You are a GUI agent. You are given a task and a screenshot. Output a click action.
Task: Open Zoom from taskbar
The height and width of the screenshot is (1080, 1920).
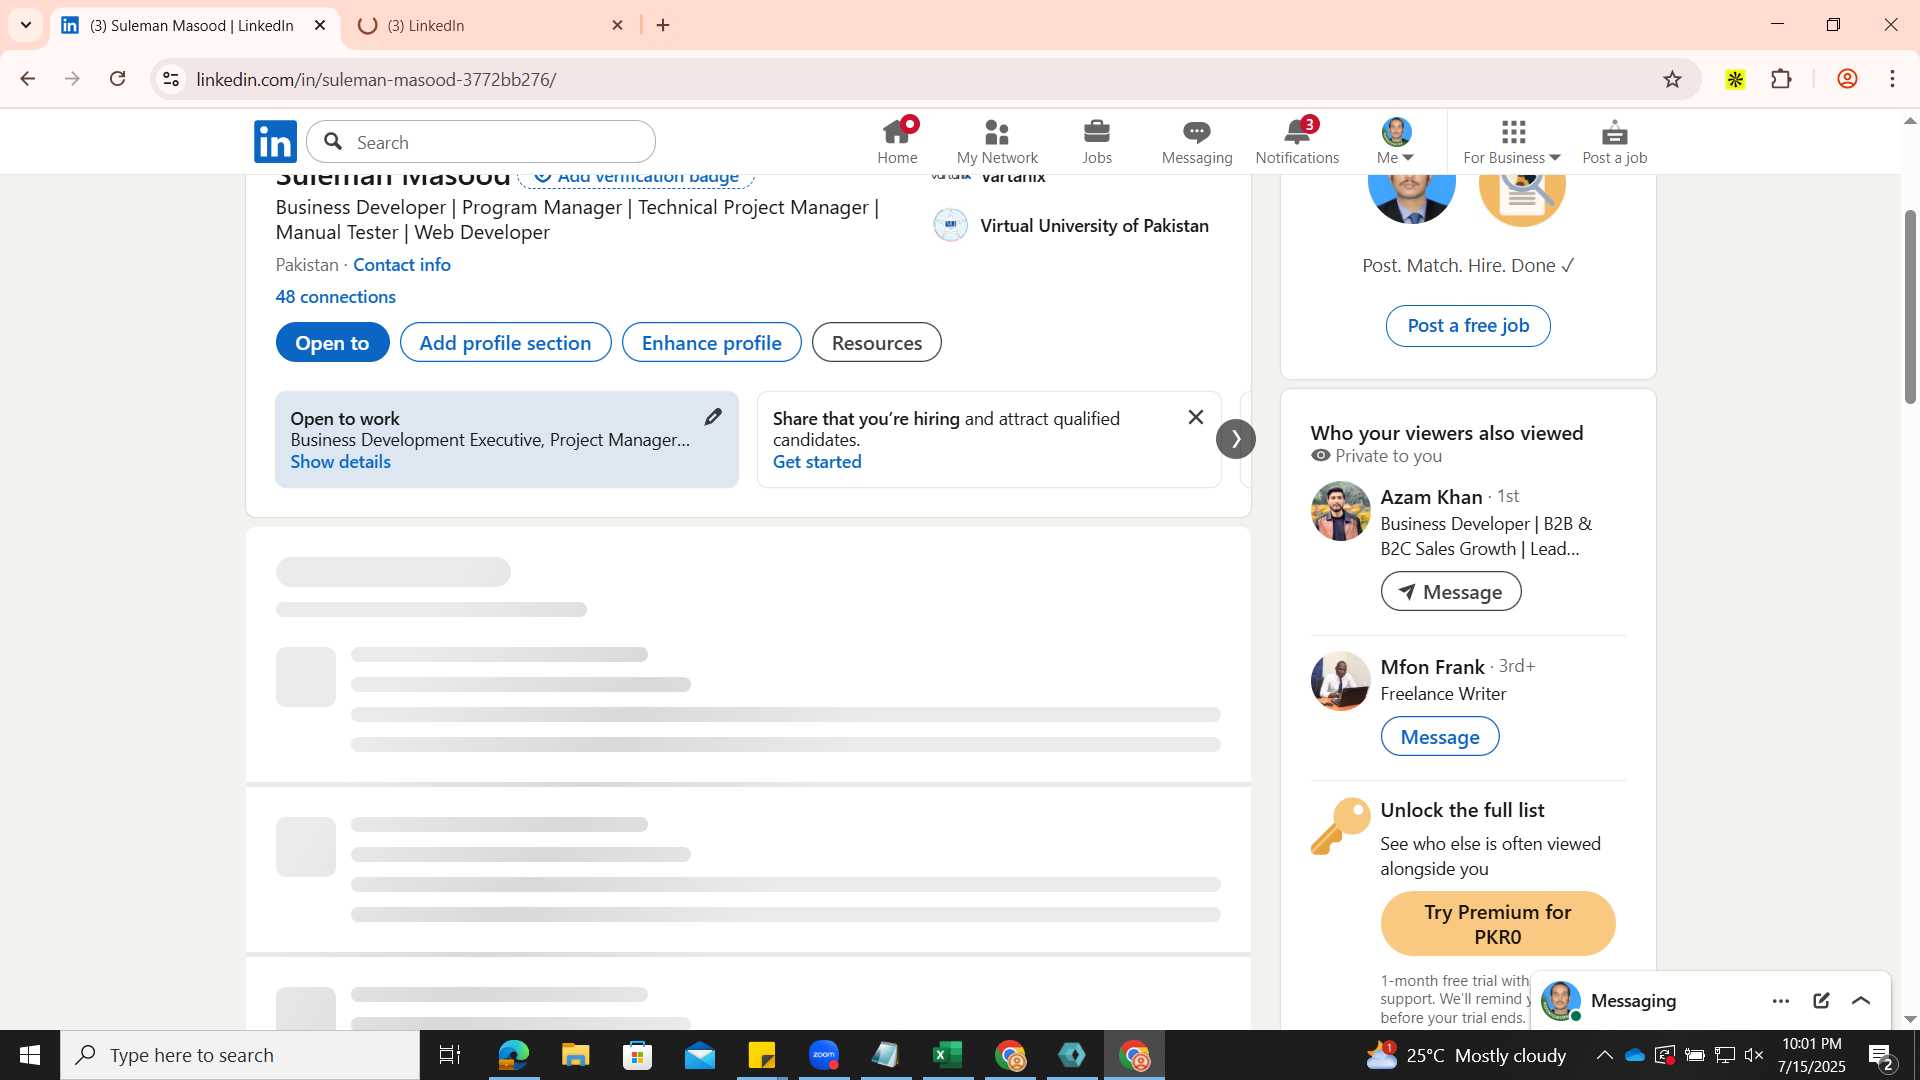pyautogui.click(x=824, y=1055)
